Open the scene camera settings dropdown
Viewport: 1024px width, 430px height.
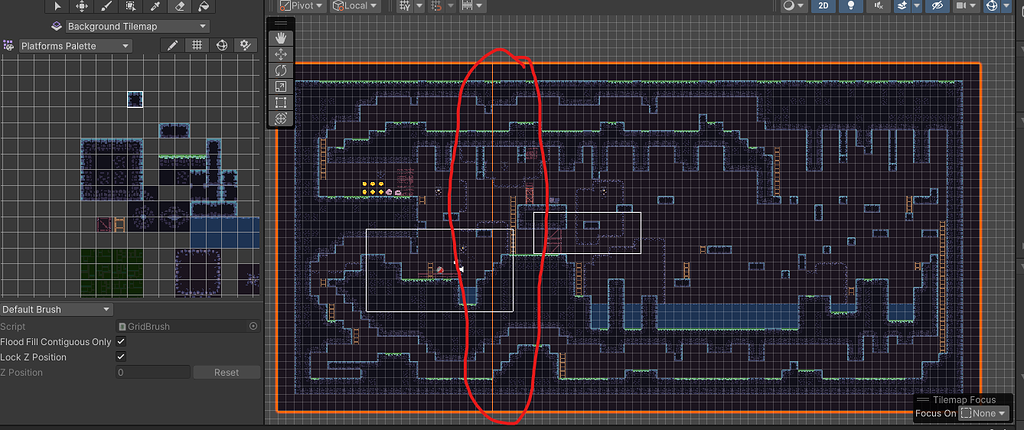coord(967,5)
